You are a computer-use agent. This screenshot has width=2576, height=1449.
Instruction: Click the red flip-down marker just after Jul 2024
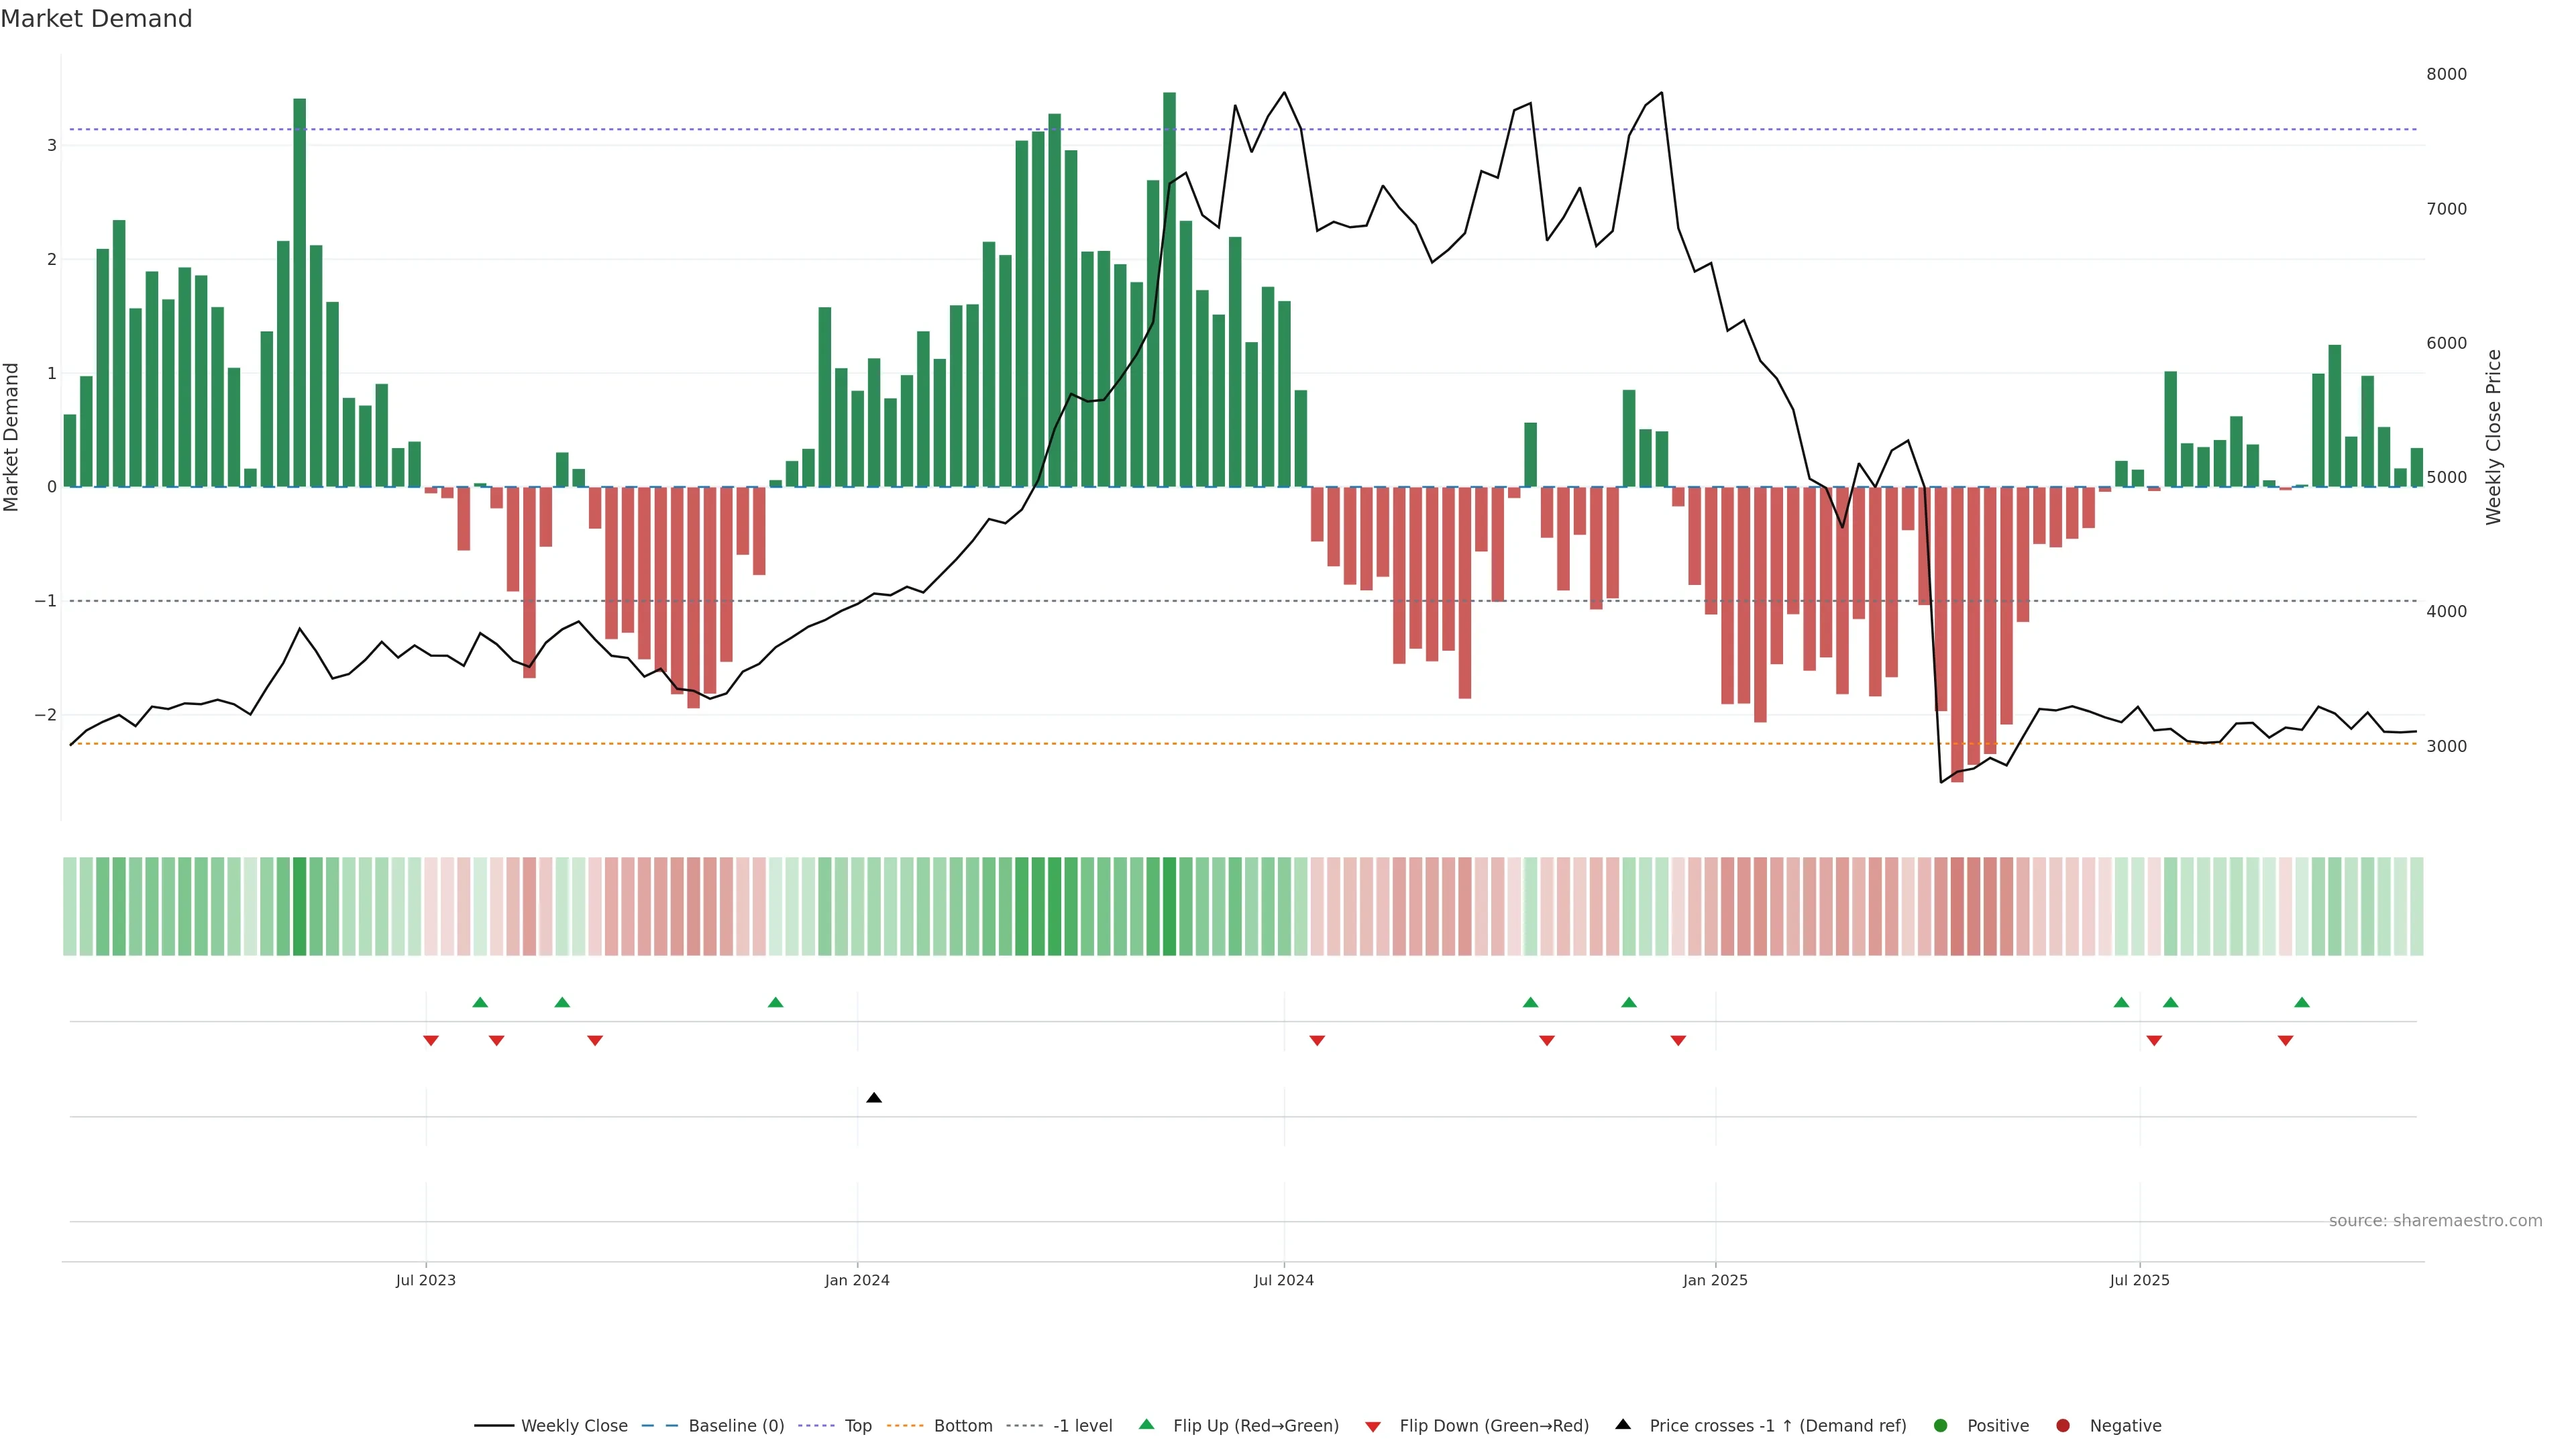pos(1317,1041)
